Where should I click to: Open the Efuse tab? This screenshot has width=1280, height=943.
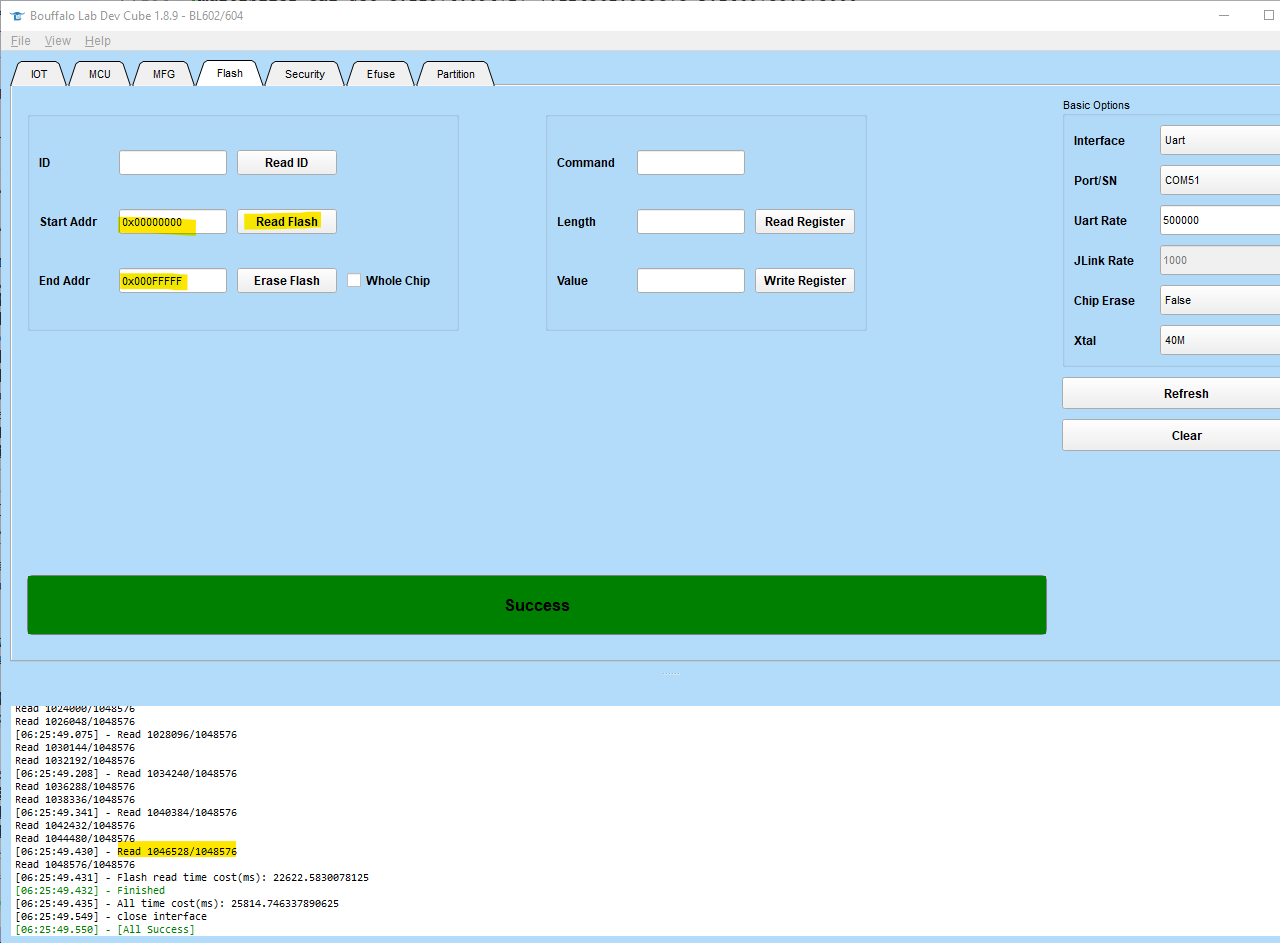click(x=381, y=74)
